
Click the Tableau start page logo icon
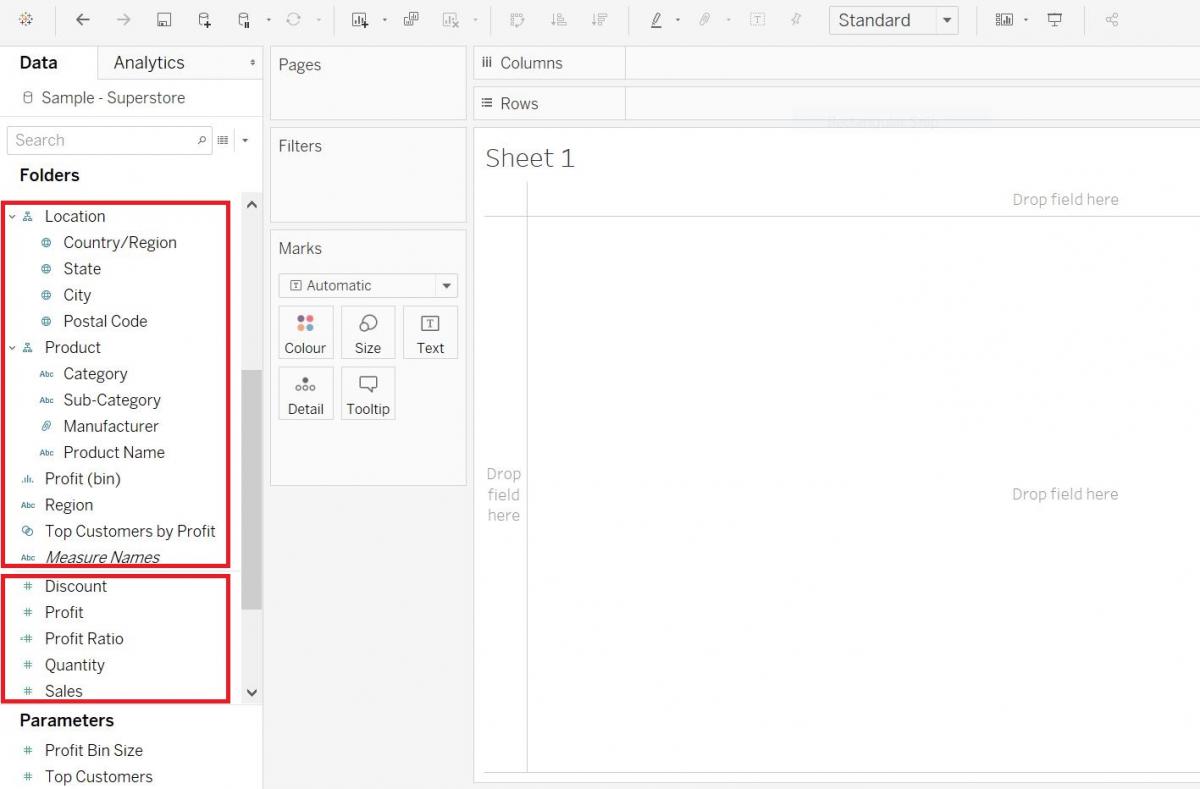[25, 19]
